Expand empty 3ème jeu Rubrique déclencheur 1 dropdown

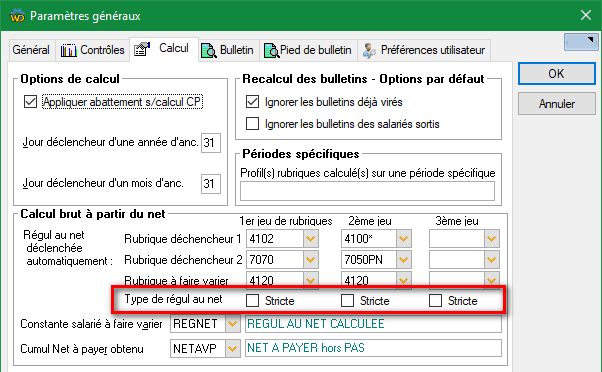tap(492, 239)
